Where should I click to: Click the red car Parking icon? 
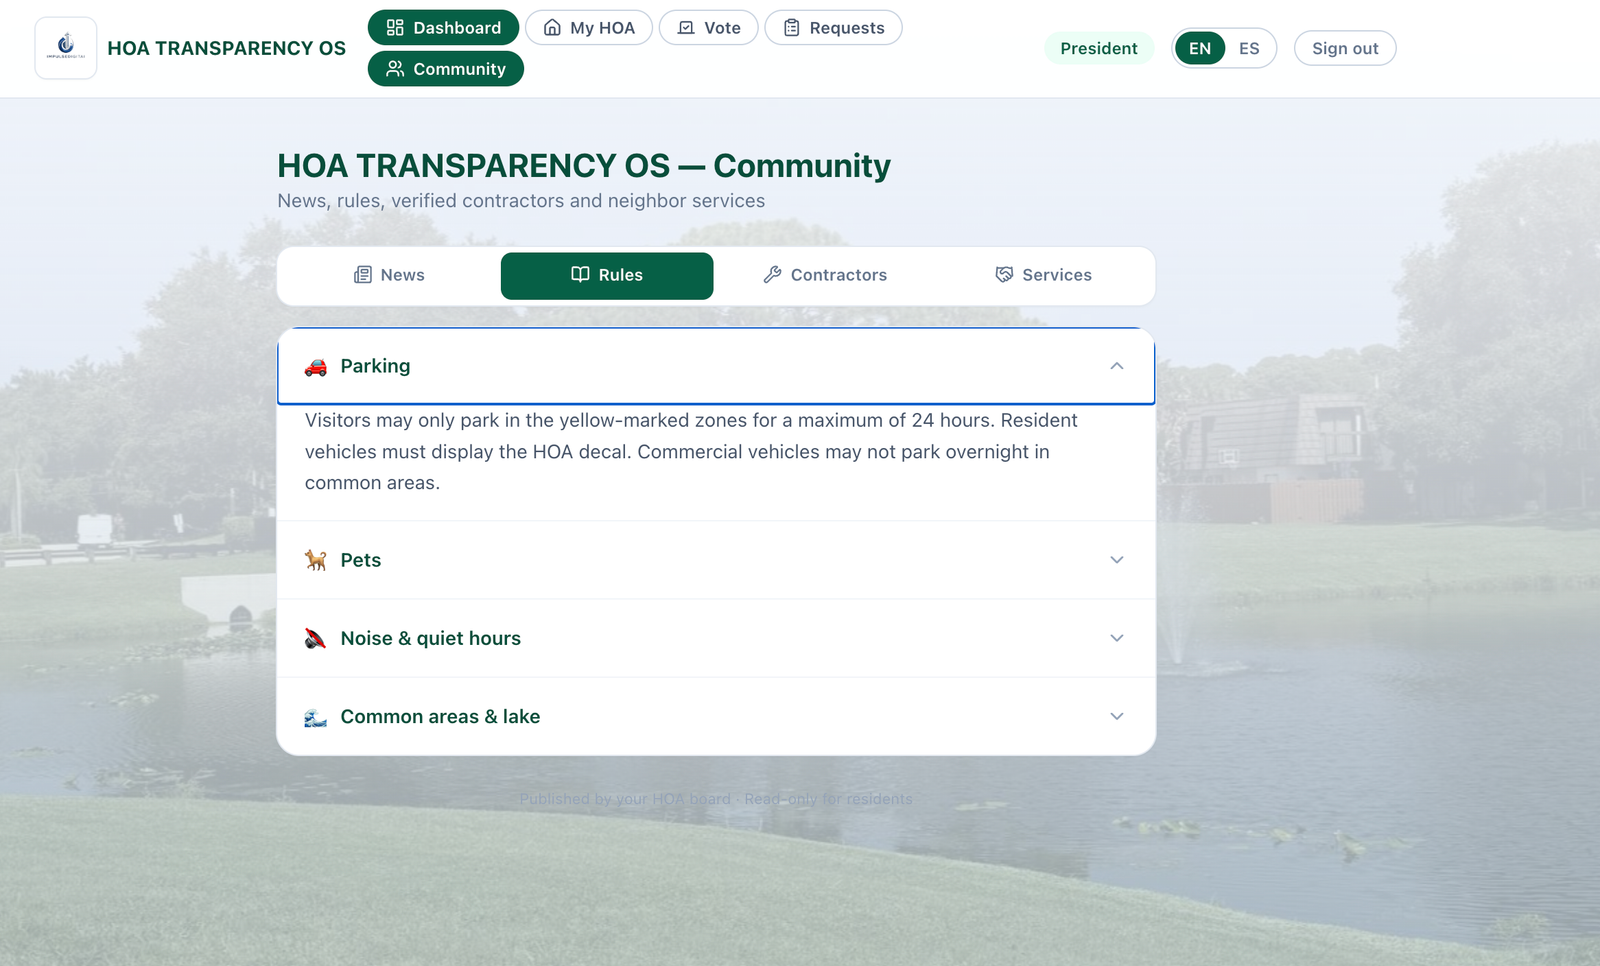316,367
